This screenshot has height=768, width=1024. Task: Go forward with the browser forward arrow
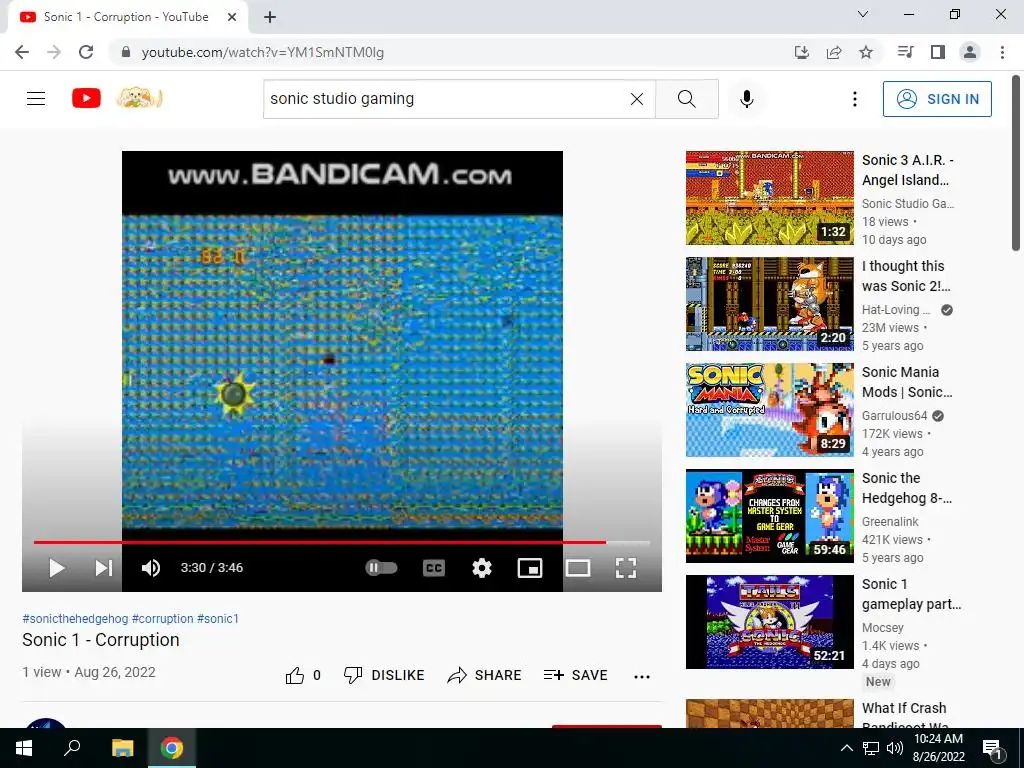(54, 52)
